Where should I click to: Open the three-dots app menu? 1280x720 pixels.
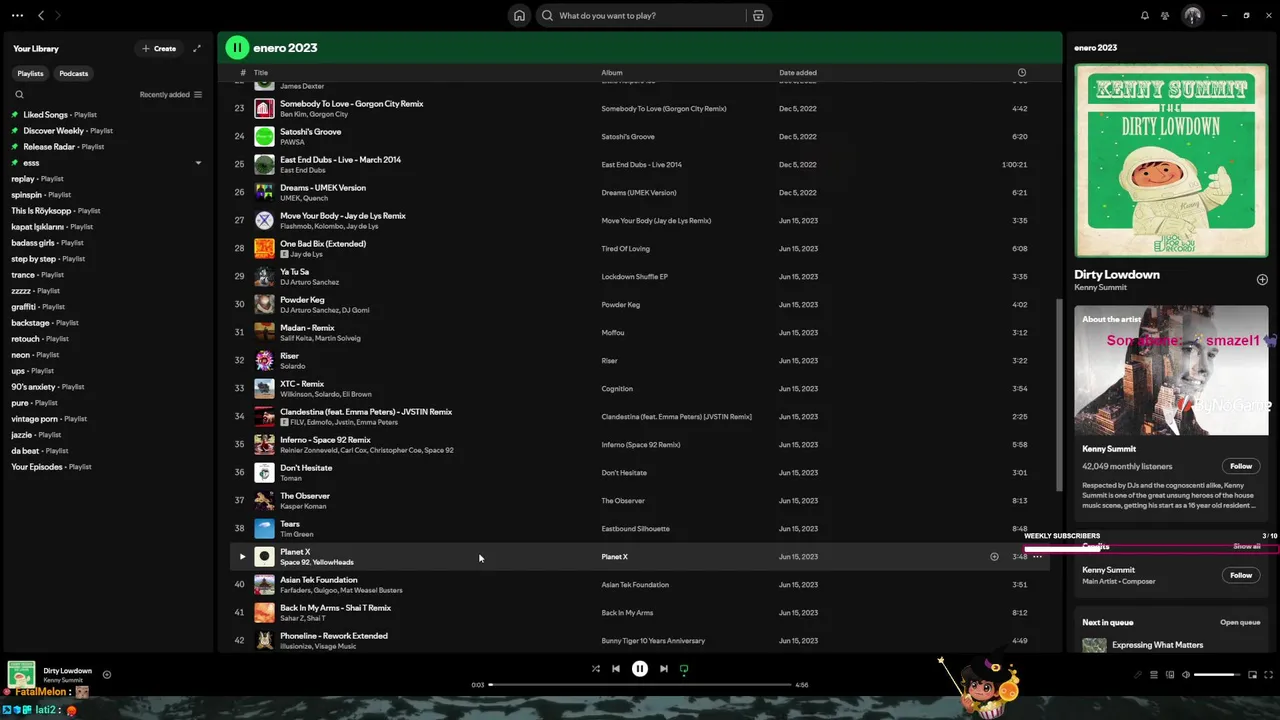click(x=17, y=15)
